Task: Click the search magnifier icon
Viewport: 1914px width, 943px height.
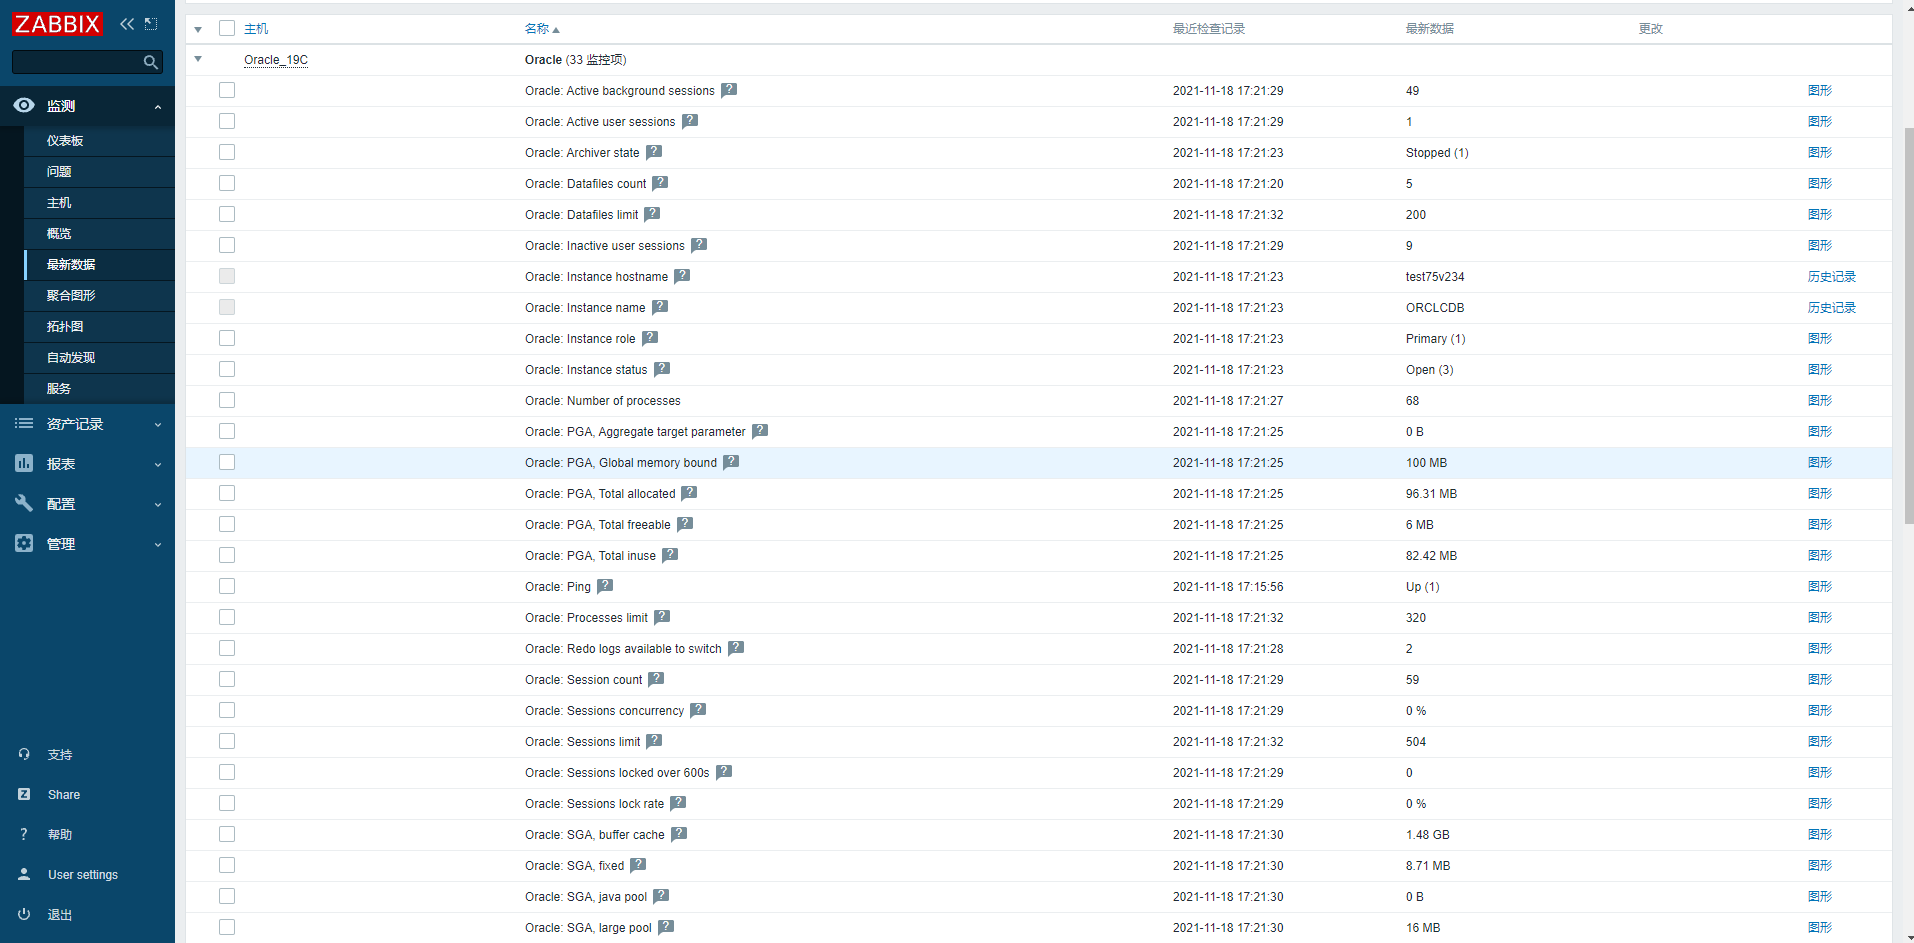Action: (x=151, y=62)
